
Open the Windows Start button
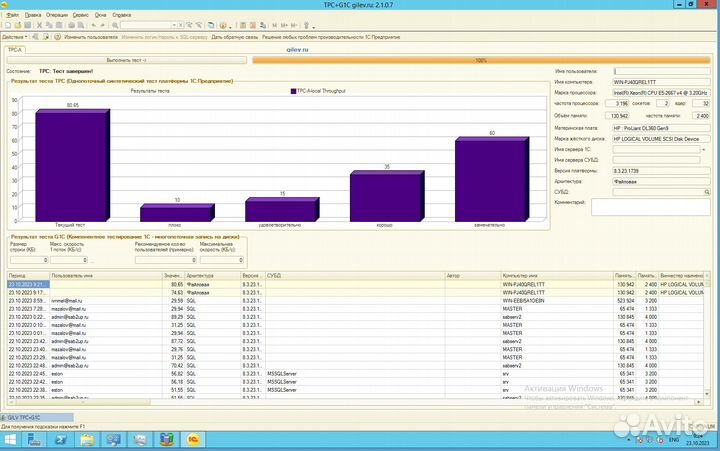click(10, 440)
